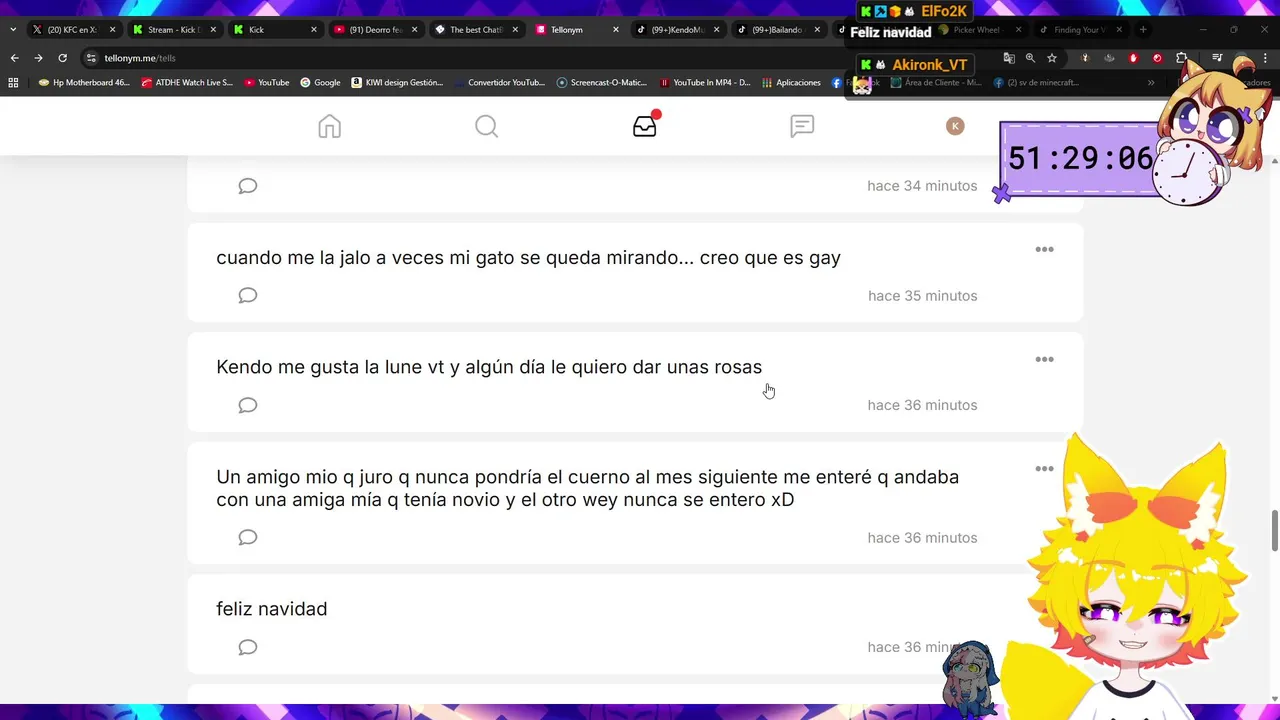Viewport: 1280px width, 720px height.
Task: Open the YouTube bookmark
Action: click(x=267, y=83)
